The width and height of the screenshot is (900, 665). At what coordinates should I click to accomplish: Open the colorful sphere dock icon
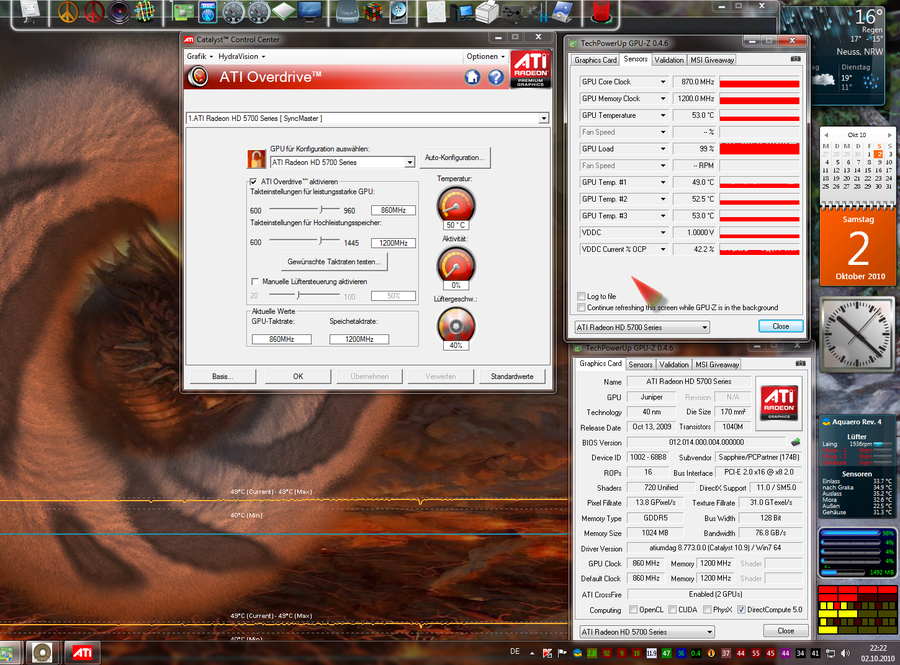[145, 12]
